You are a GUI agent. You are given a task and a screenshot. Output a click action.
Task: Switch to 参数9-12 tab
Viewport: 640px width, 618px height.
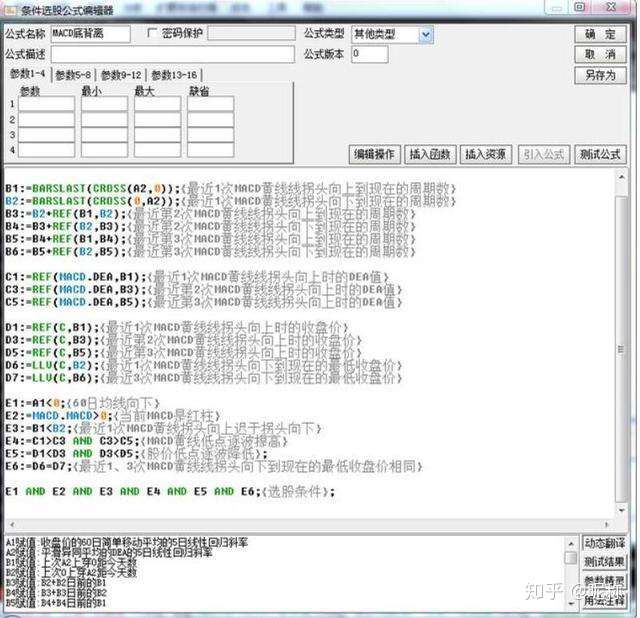coord(121,75)
